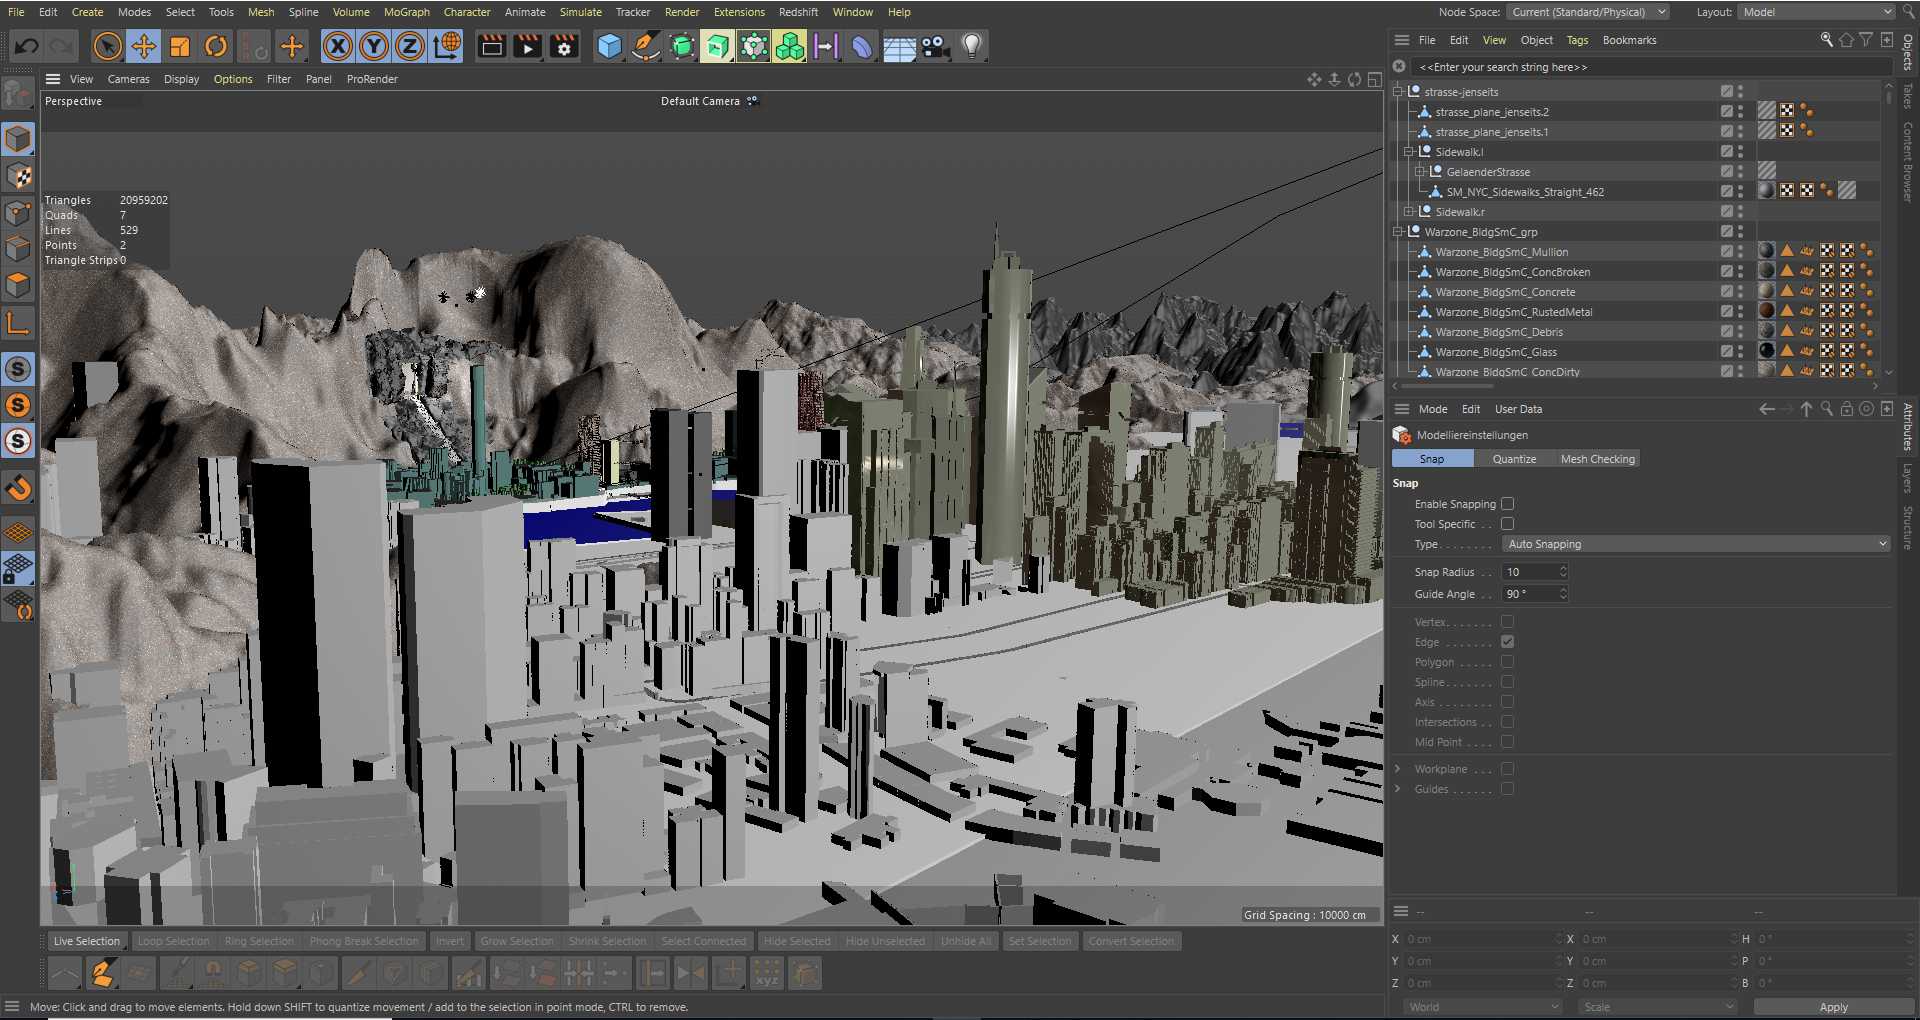Open Render Settings gear clapperboard icon
Viewport: 1920px width, 1020px height.
[564, 46]
